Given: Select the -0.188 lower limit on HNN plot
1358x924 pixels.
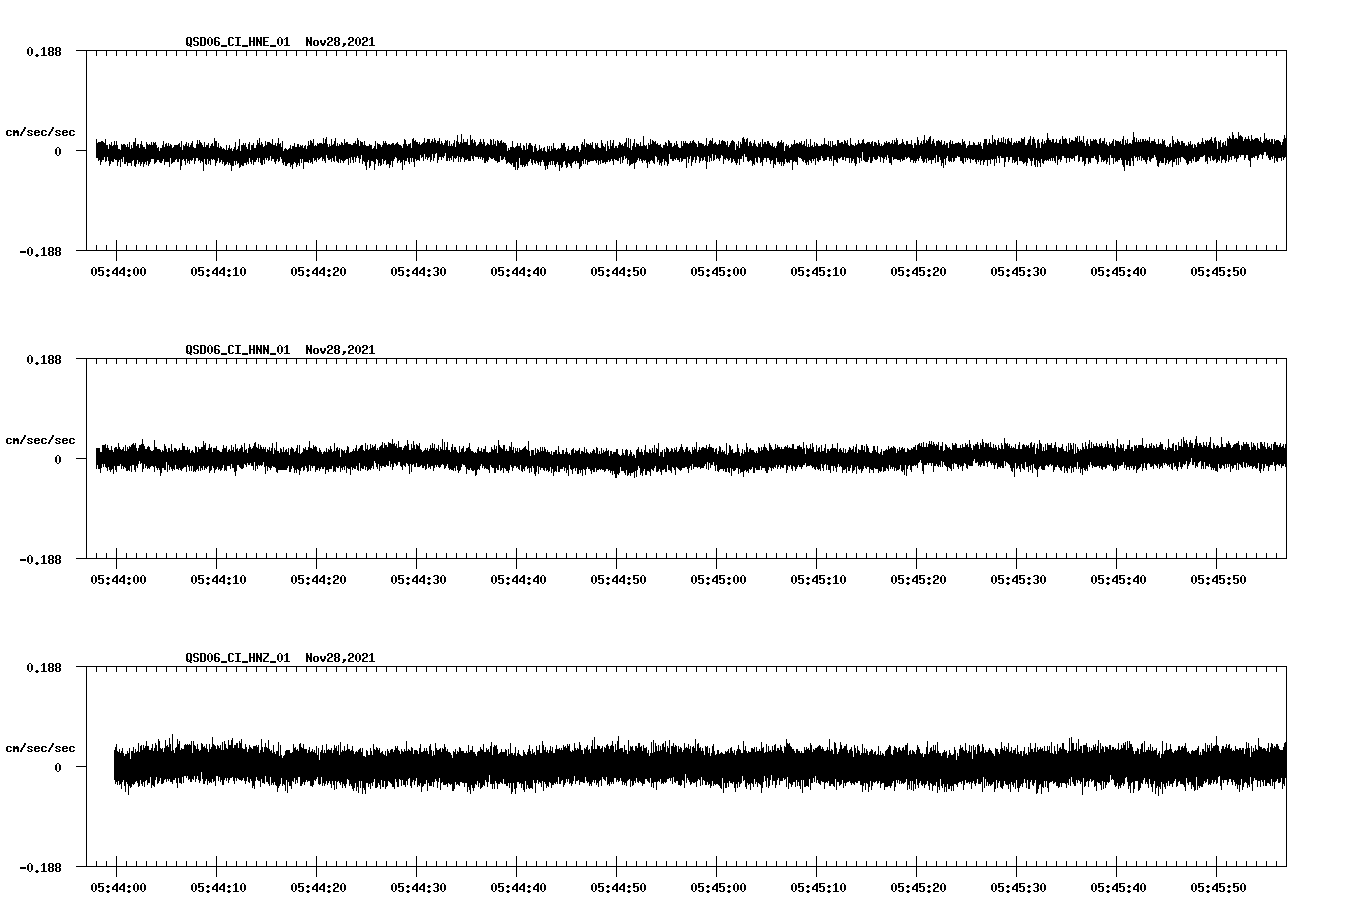Looking at the screenshot, I should click(x=40, y=560).
